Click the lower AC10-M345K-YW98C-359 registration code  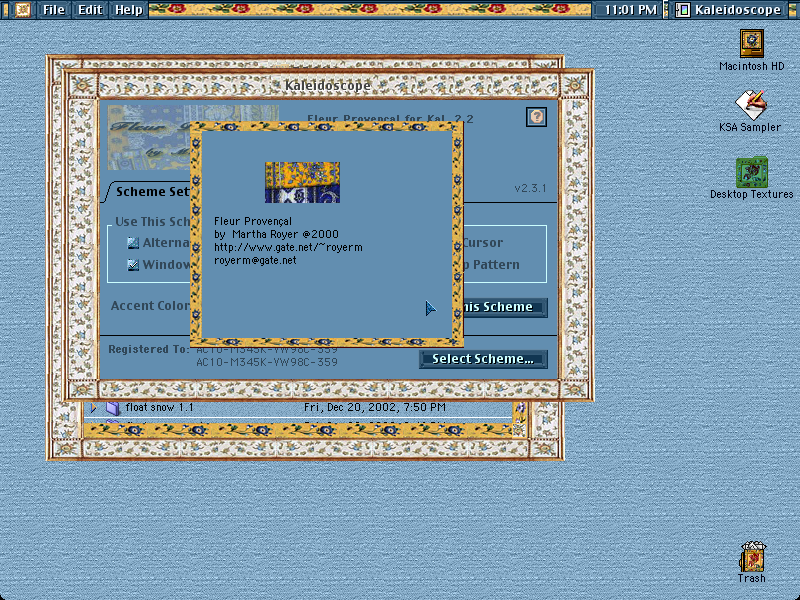coord(267,362)
